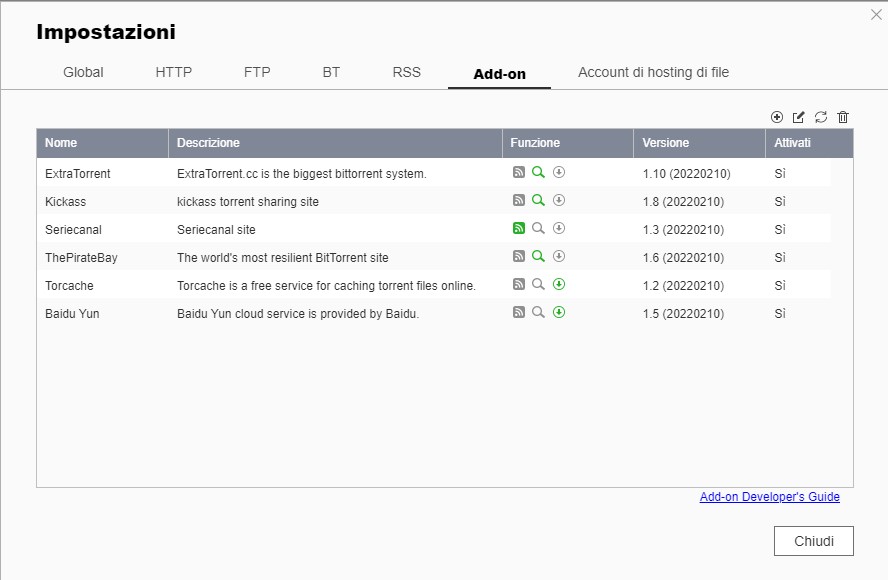Click the green RSS icon for Seriecanal
888x580 pixels.
pyautogui.click(x=518, y=229)
